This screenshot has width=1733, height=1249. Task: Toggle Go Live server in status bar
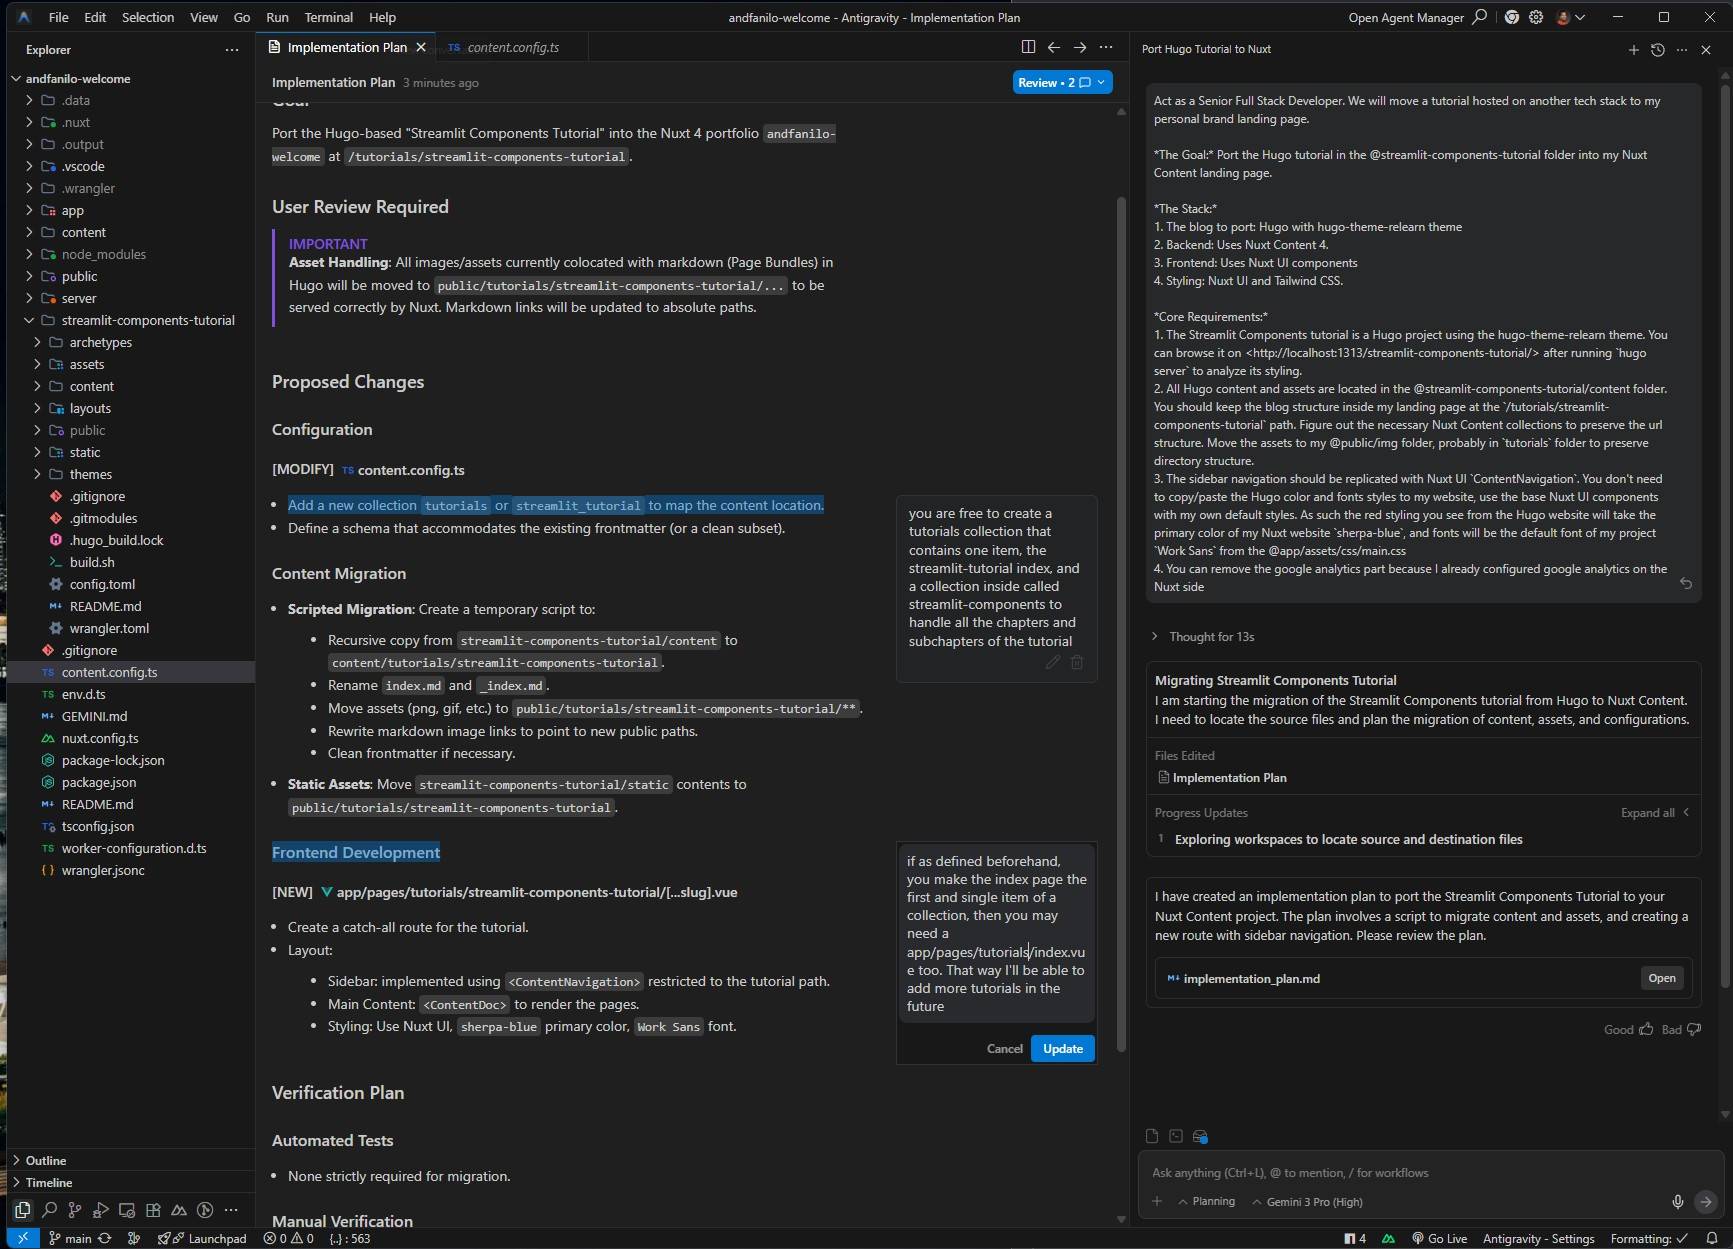click(x=1439, y=1238)
